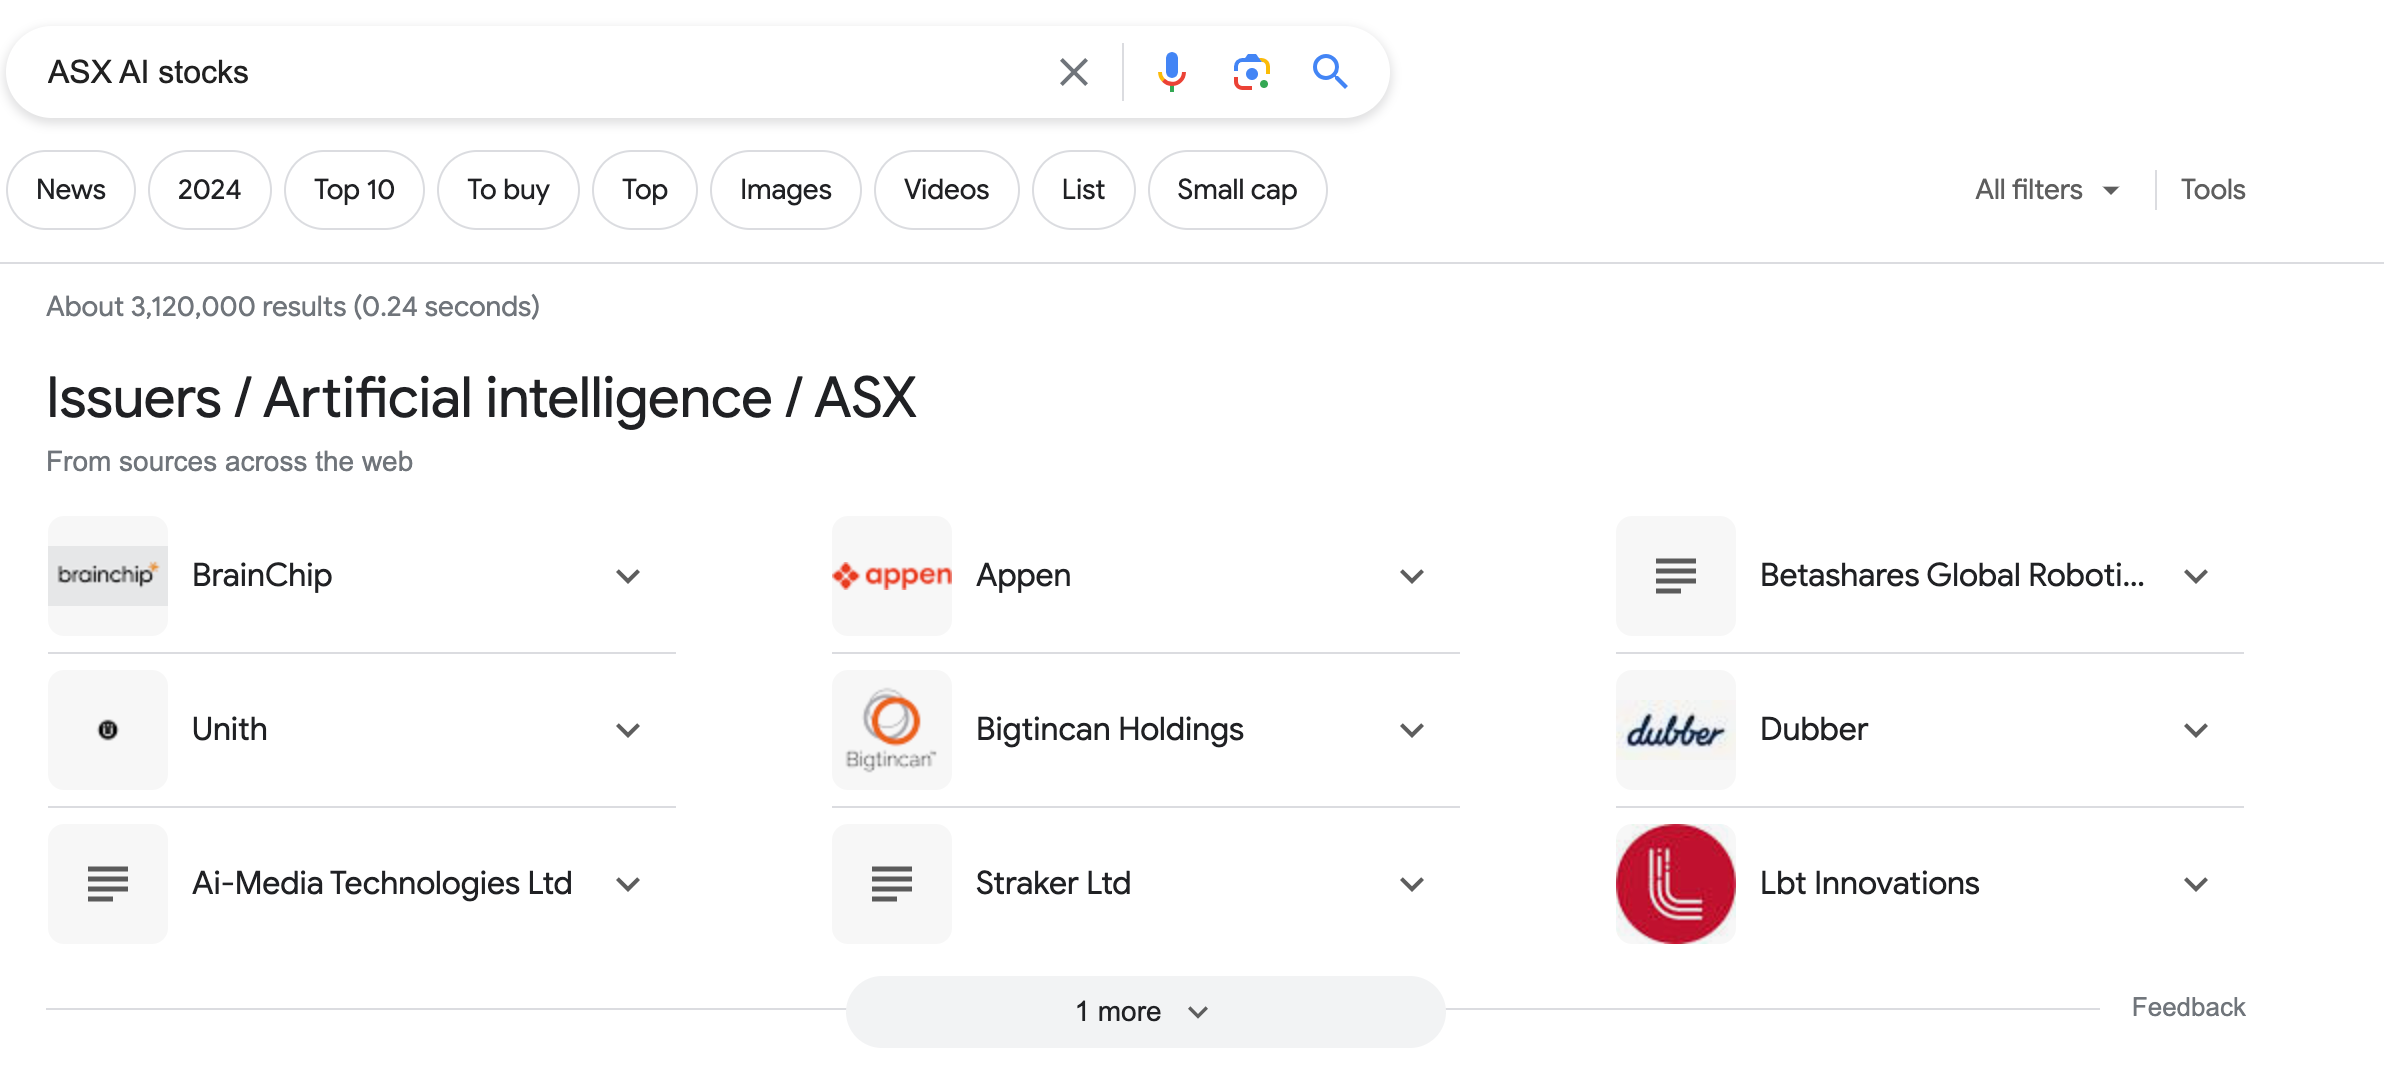The width and height of the screenshot is (2384, 1086).
Task: Select the 2024 filter chip
Action: (x=209, y=190)
